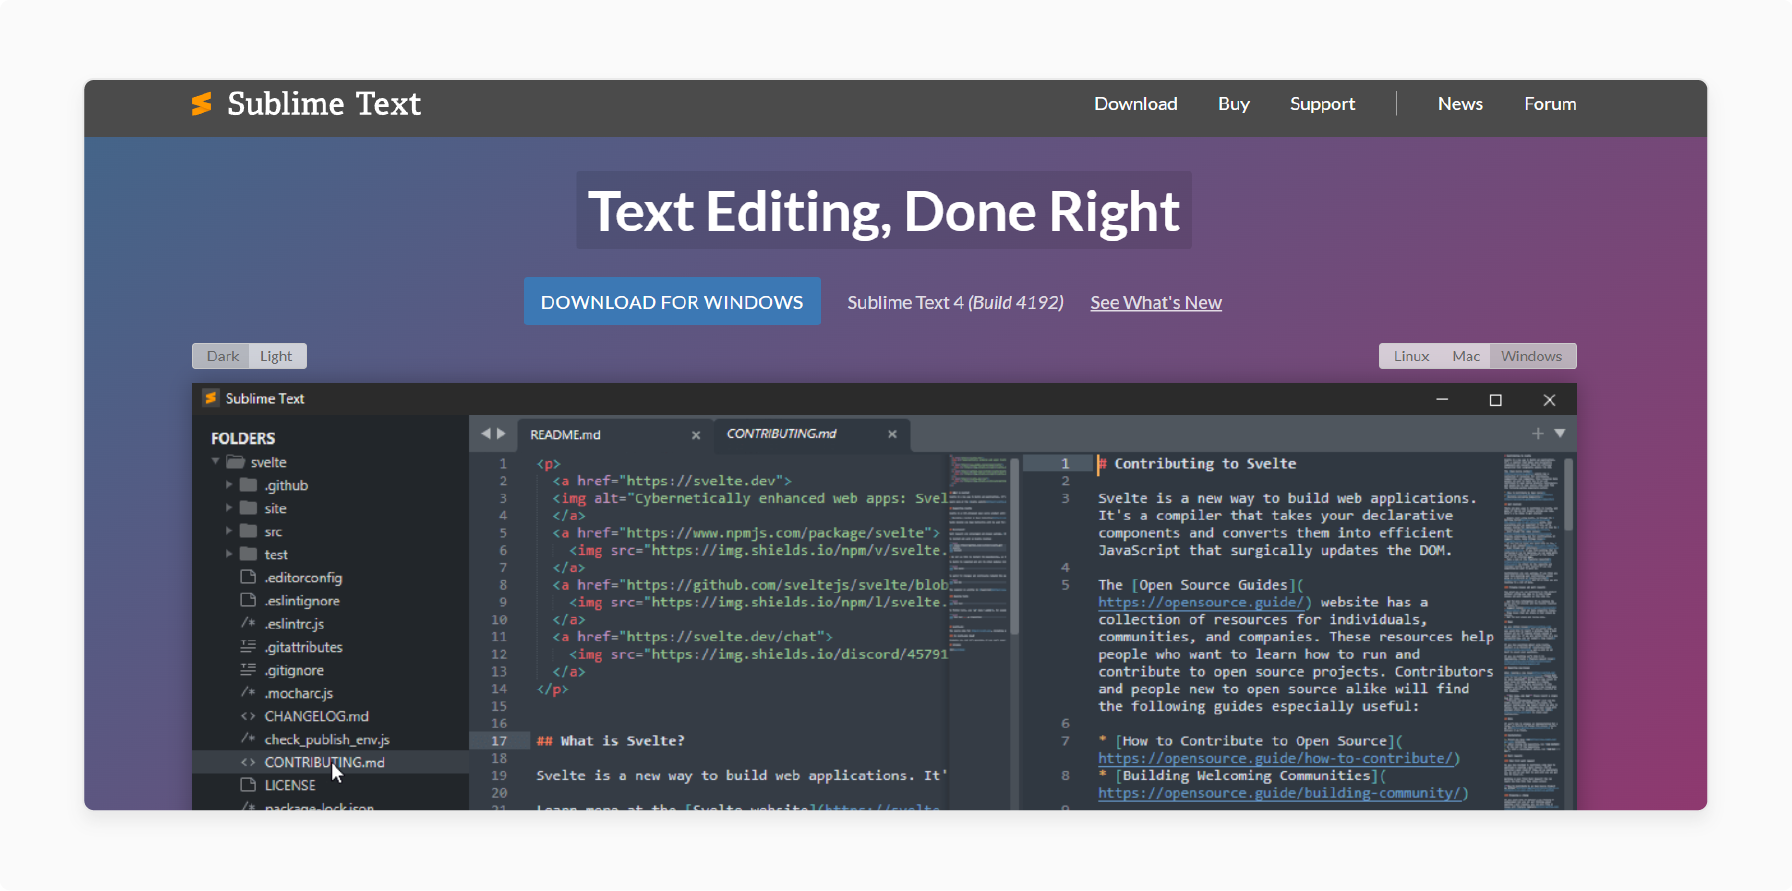Show the Linux screenshot
The image size is (1792, 891).
click(x=1411, y=356)
